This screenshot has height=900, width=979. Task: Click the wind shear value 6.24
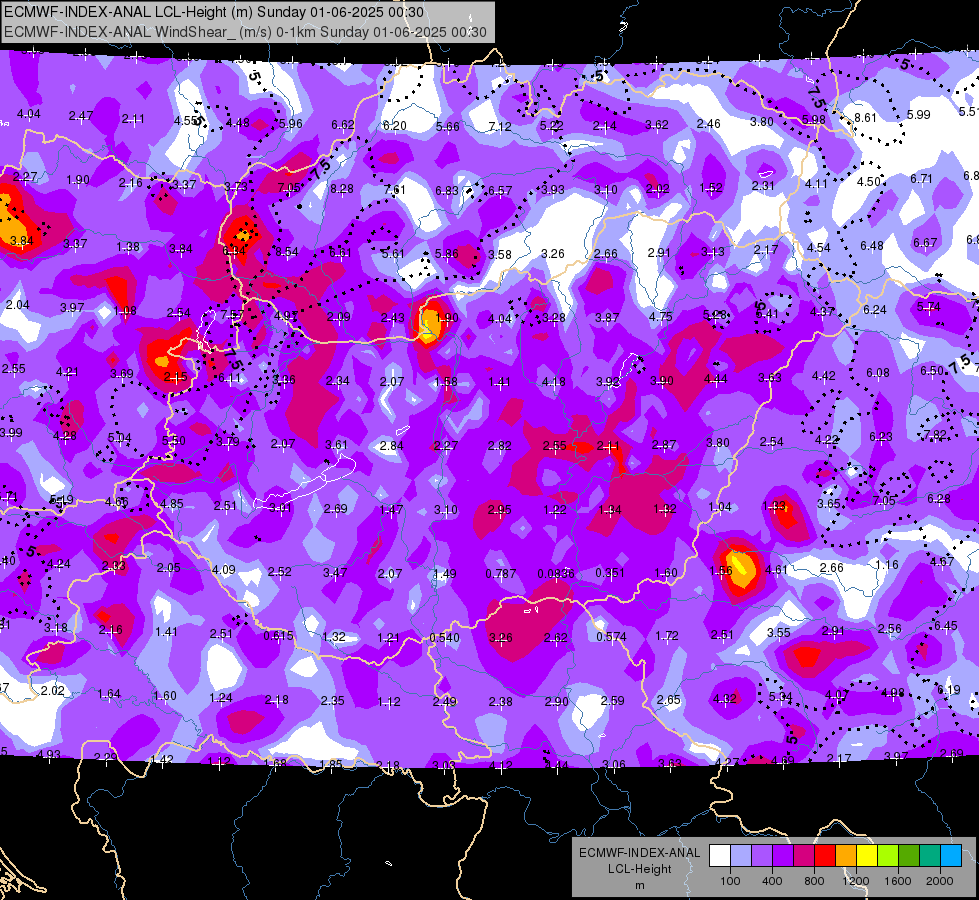click(875, 309)
